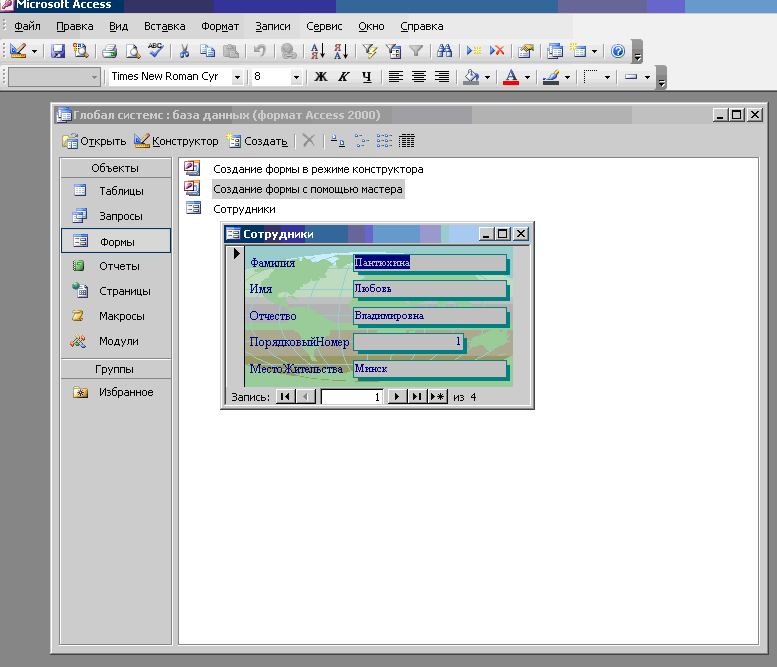Select Таблицы in the Objects pane
This screenshot has height=667, width=777.
[x=116, y=191]
